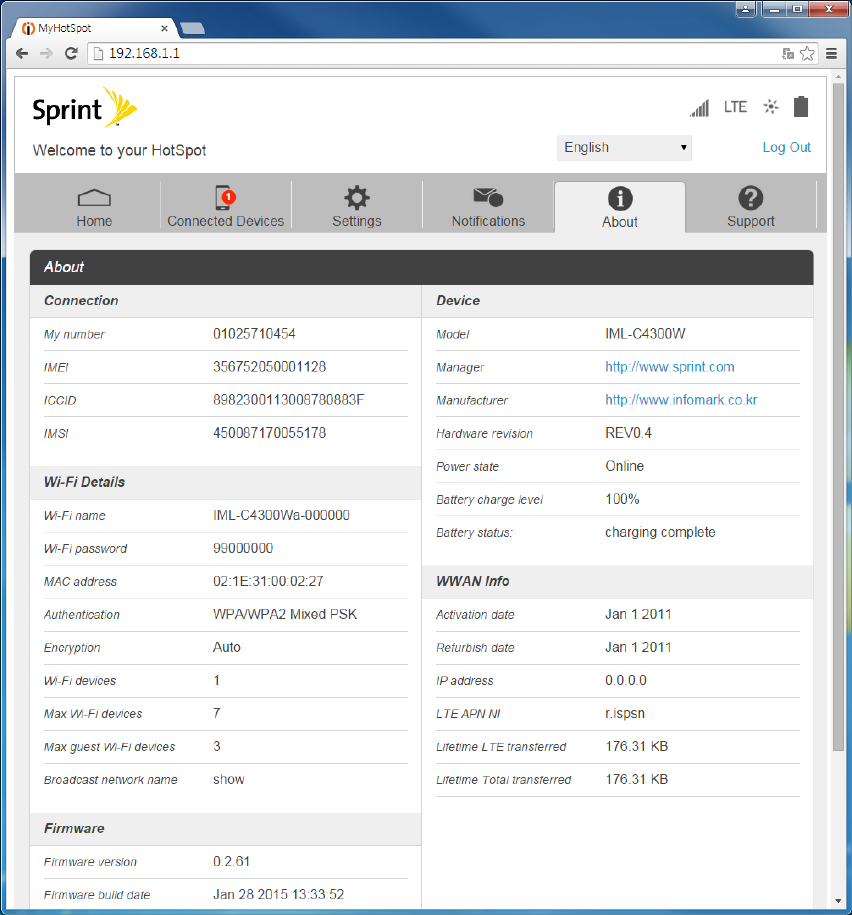
Task: Reload the page with refresh icon
Action: (x=71, y=54)
